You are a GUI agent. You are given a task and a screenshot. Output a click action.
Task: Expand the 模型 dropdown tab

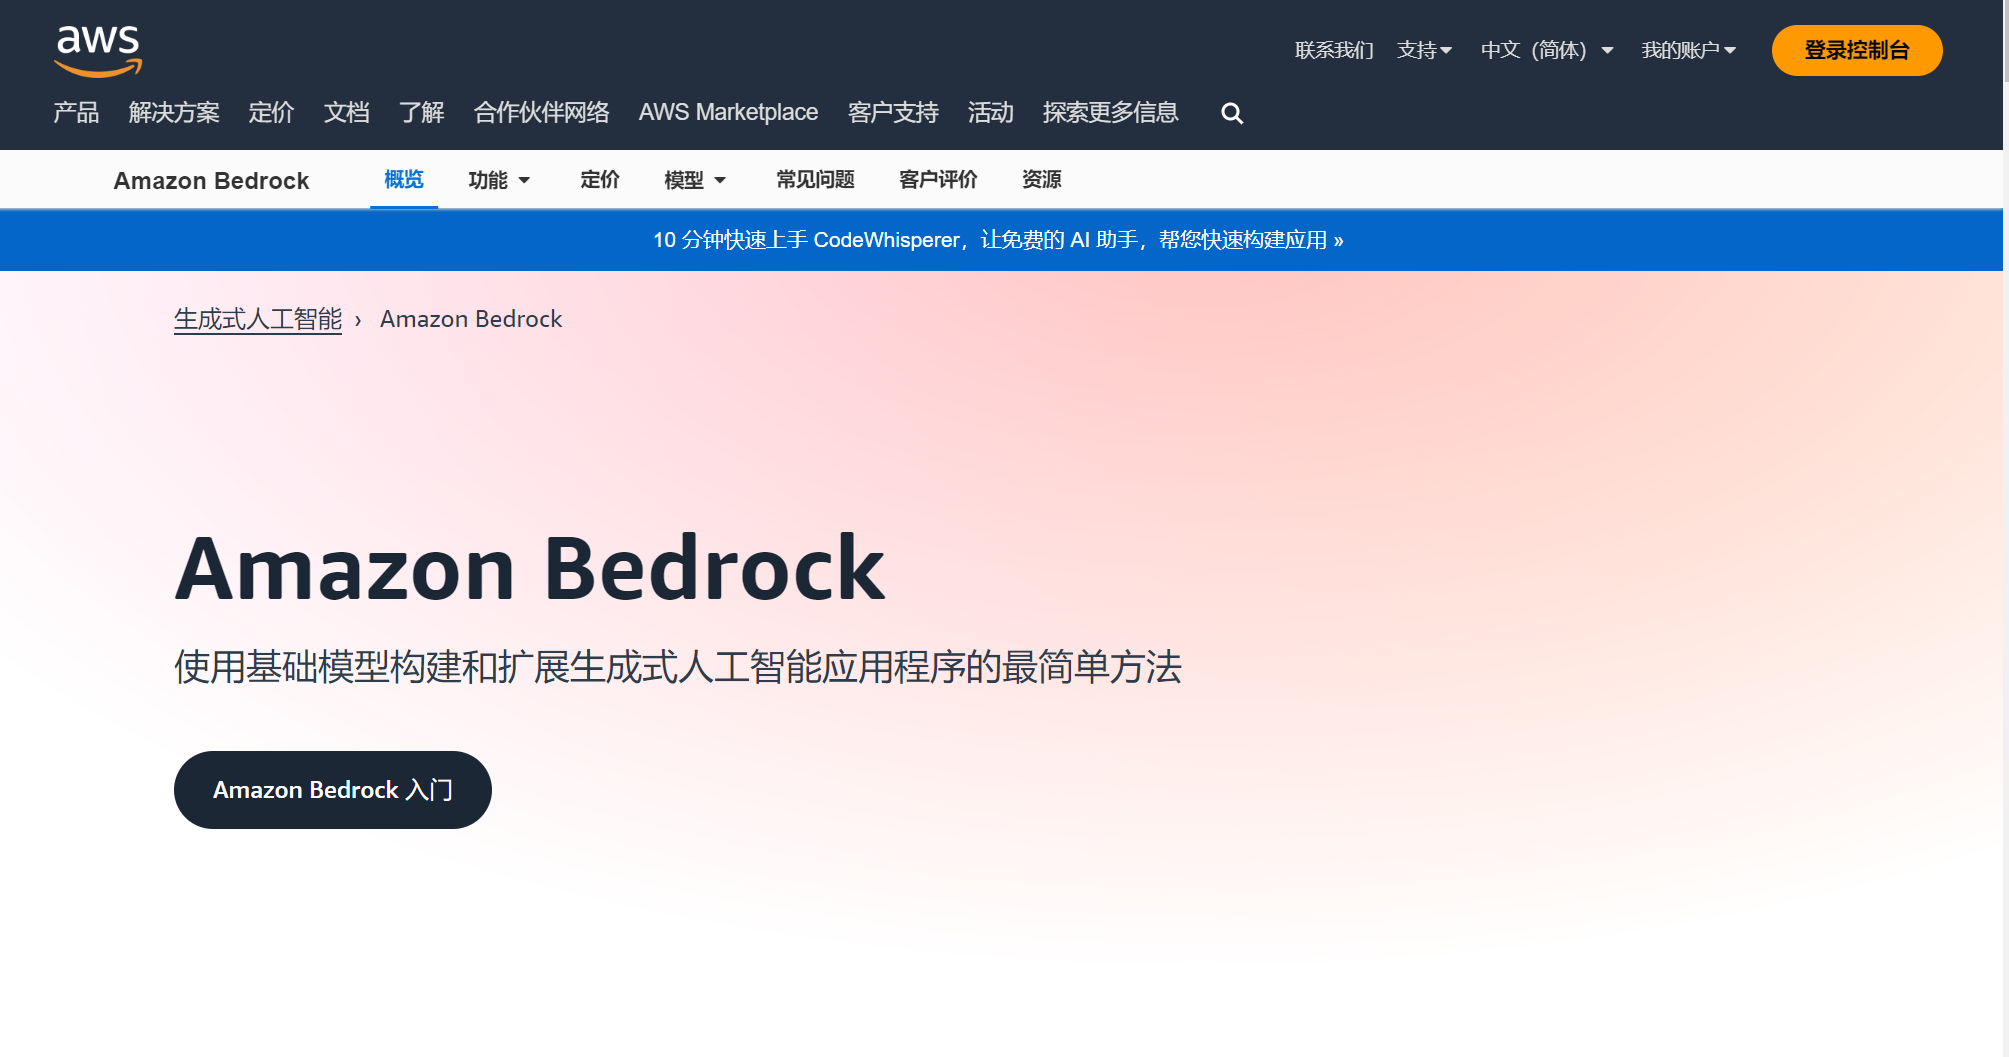pyautogui.click(x=695, y=180)
